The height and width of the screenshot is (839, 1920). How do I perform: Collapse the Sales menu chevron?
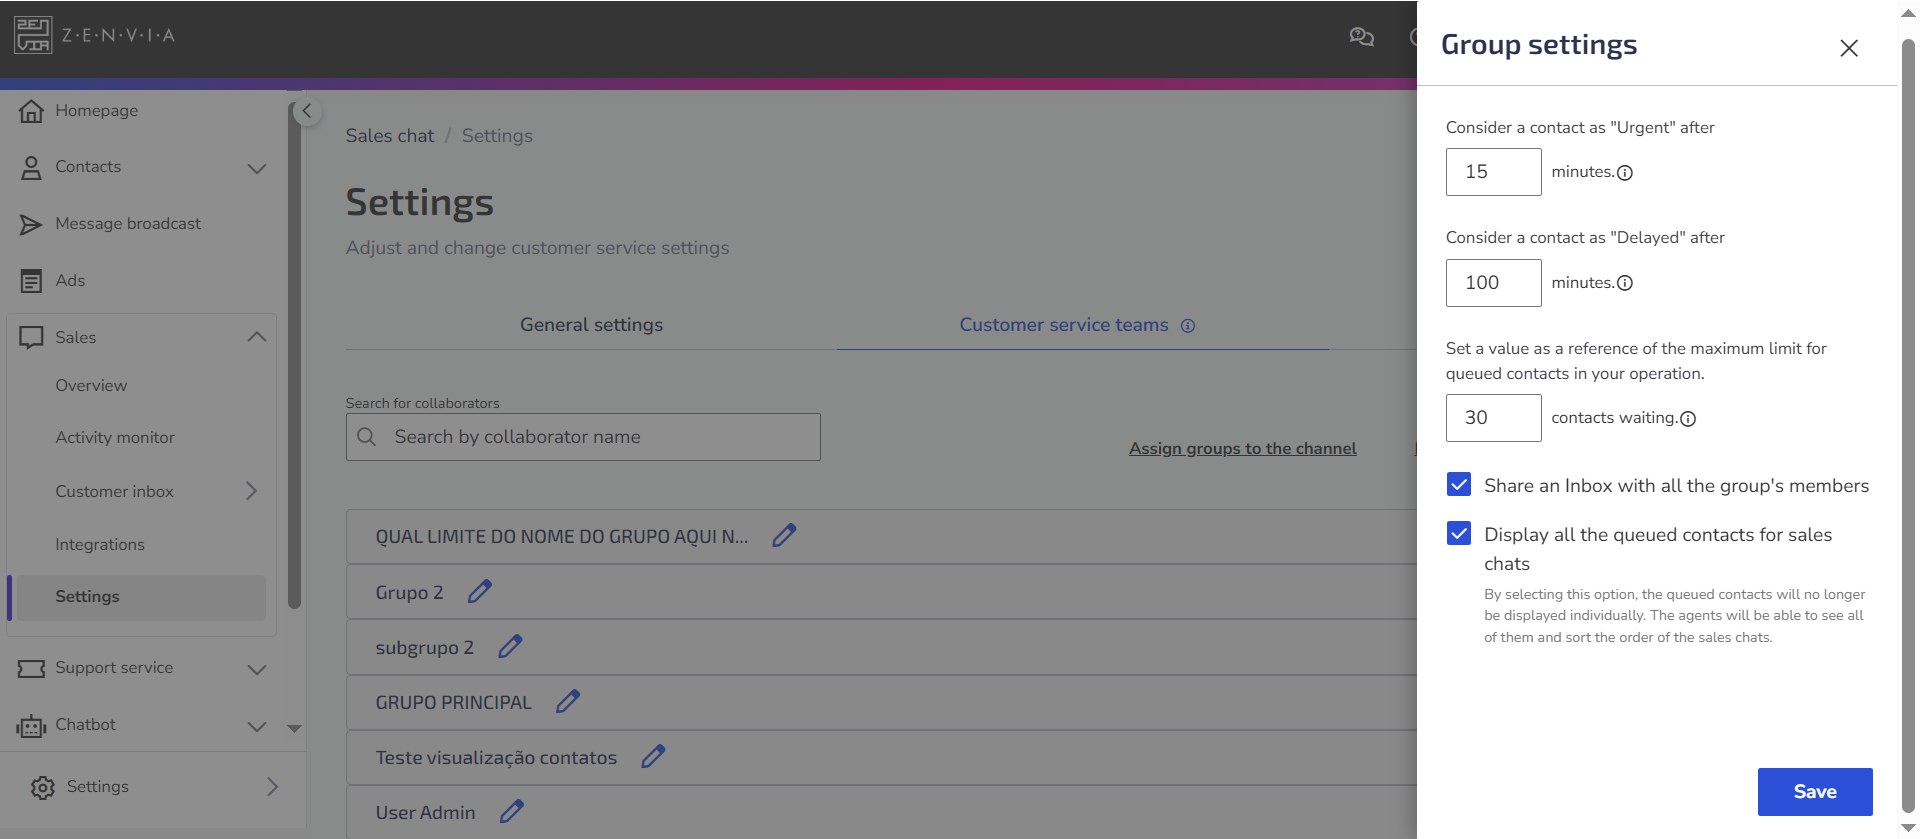pyautogui.click(x=257, y=337)
